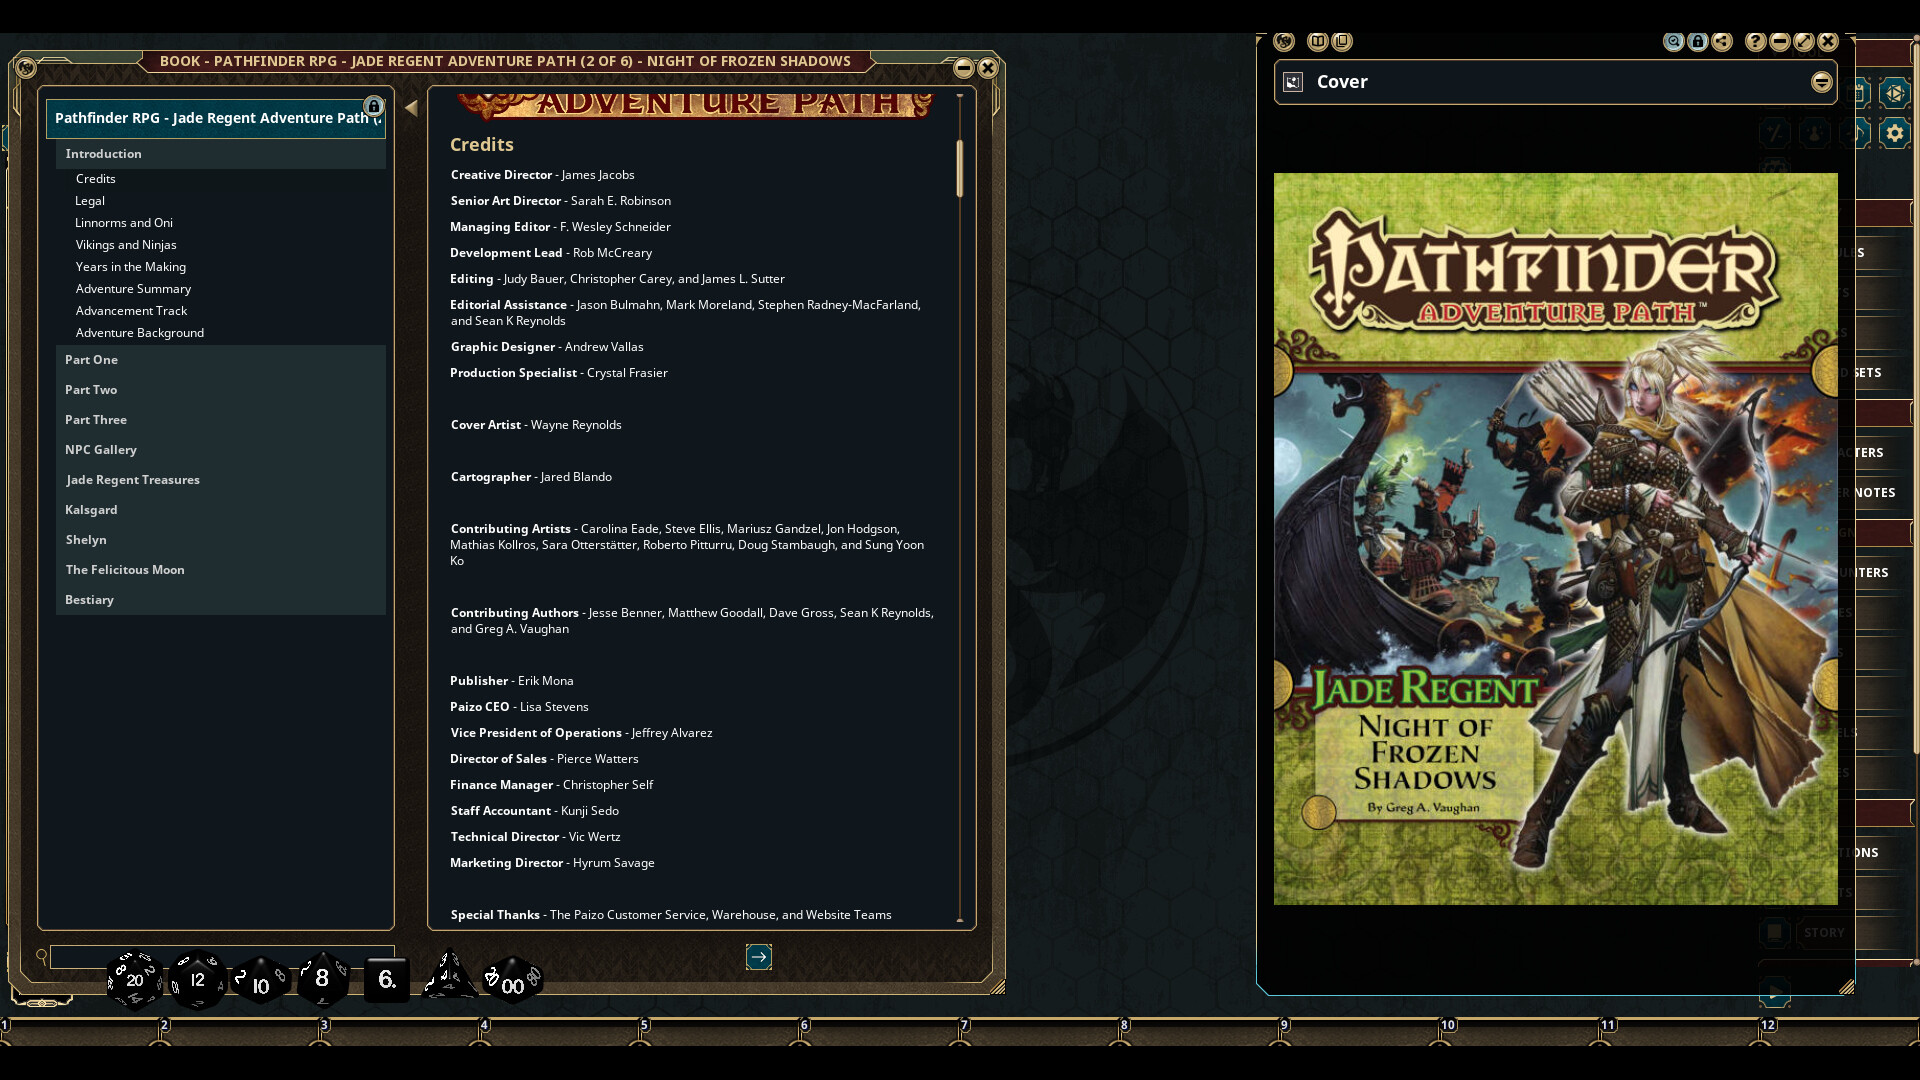
Task: Select Adventure Summary page
Action: tap(133, 289)
